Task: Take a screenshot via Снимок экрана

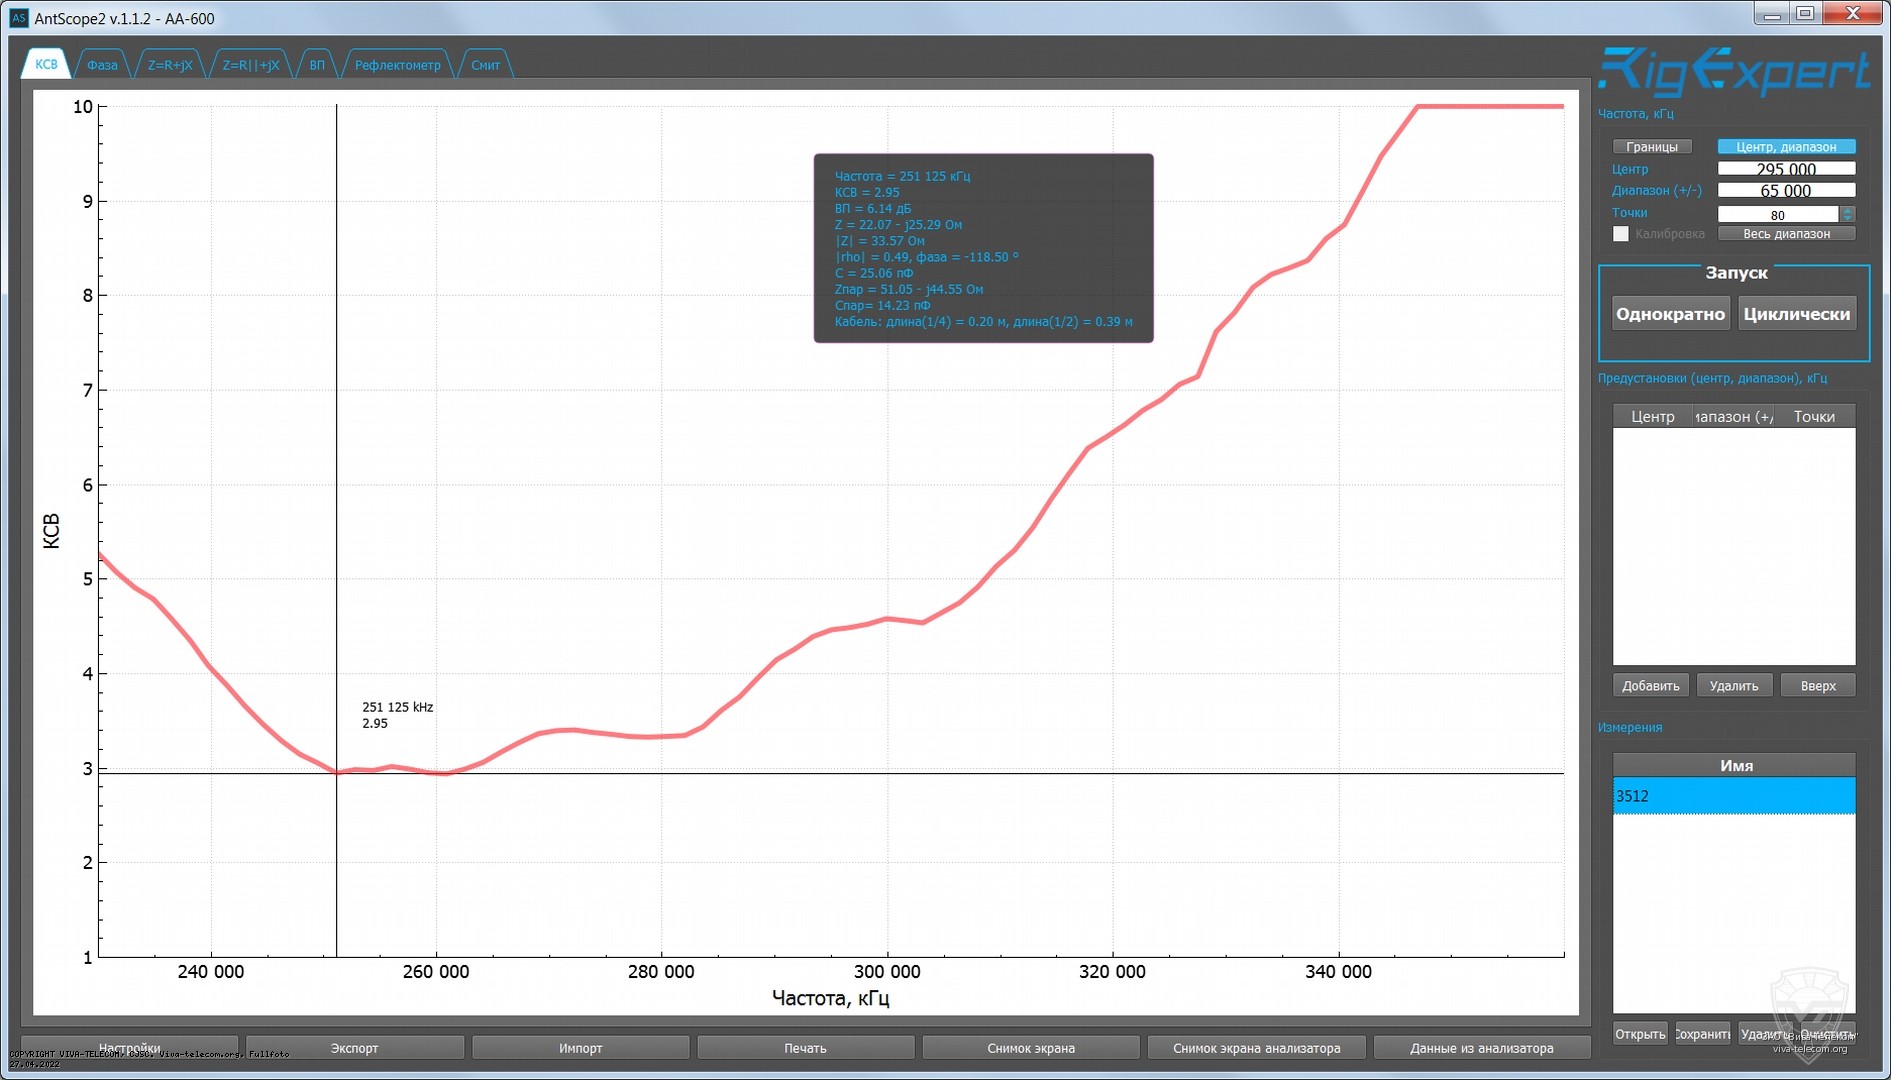Action: pos(1030,1048)
